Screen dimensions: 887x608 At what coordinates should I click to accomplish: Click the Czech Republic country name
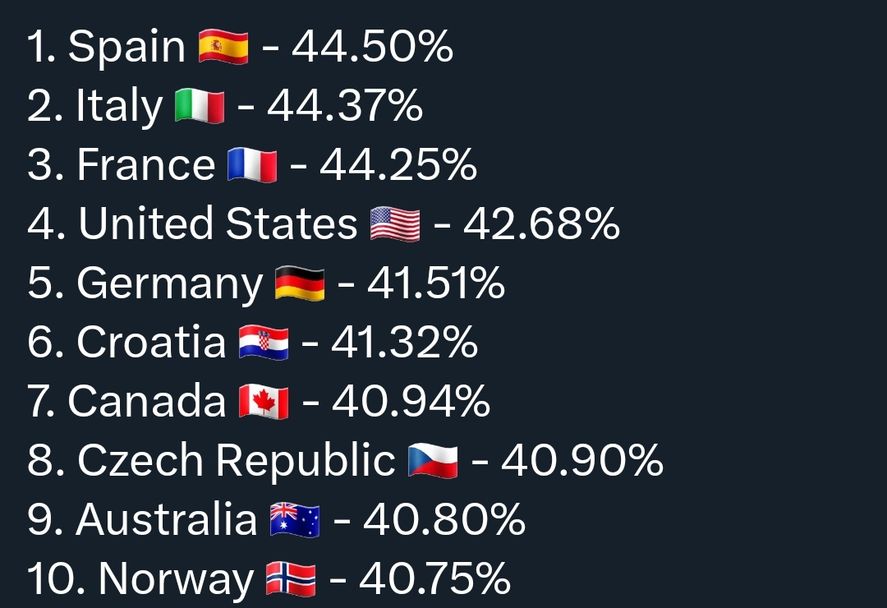click(236, 461)
